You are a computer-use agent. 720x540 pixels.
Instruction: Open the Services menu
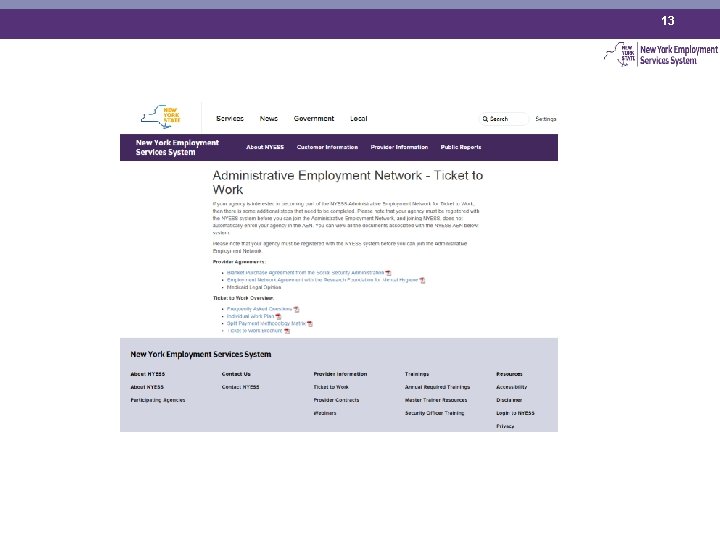click(230, 118)
